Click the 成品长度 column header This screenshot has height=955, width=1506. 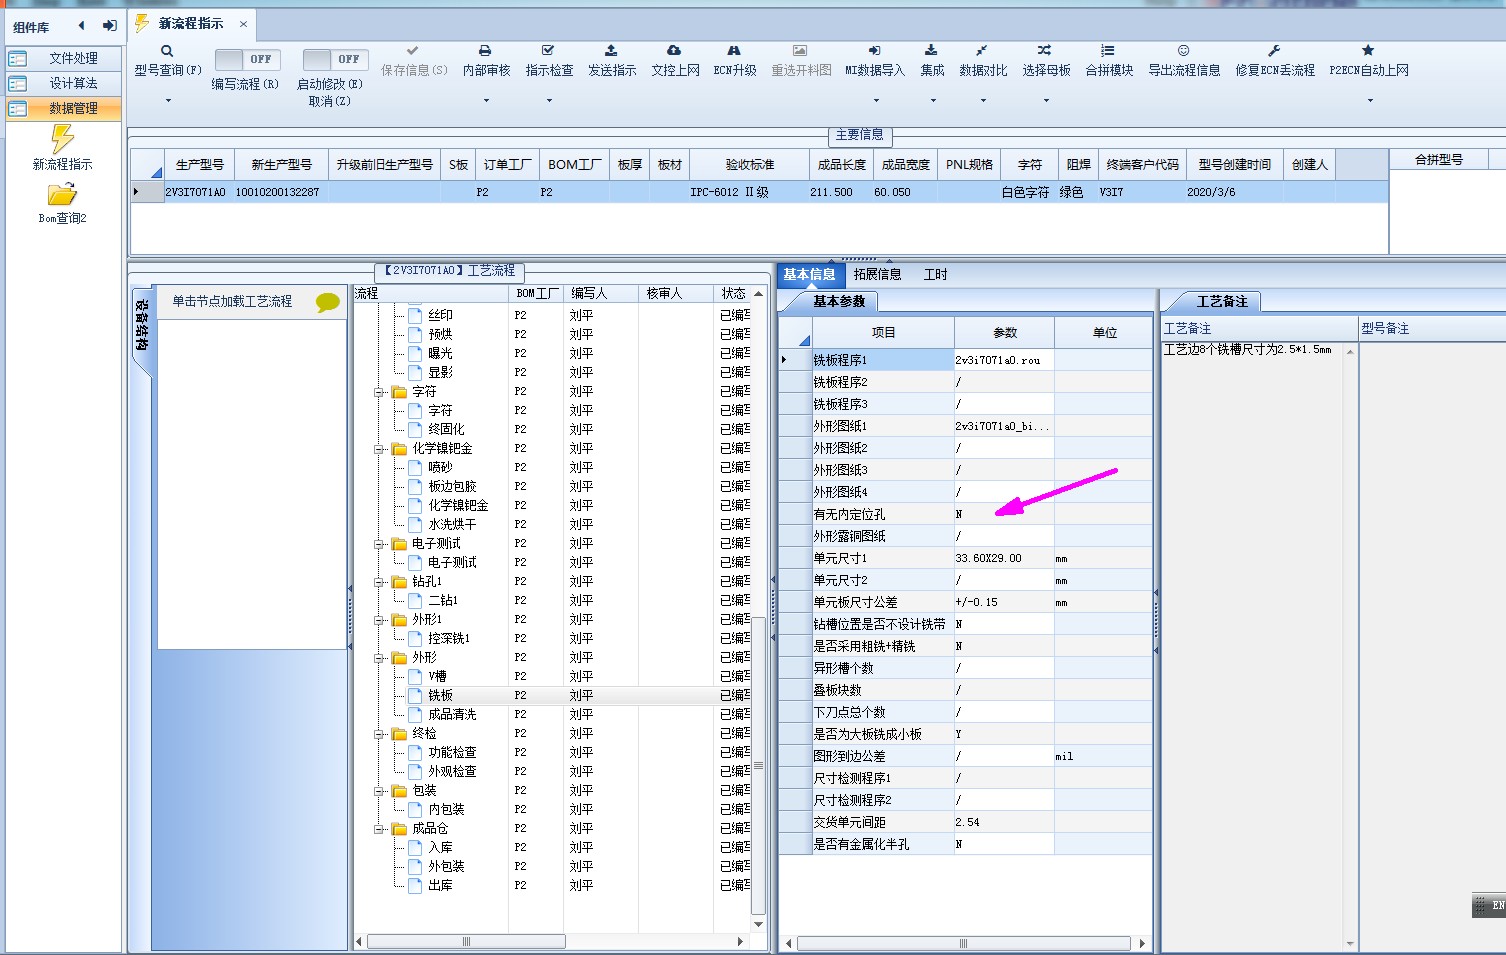[x=841, y=164]
